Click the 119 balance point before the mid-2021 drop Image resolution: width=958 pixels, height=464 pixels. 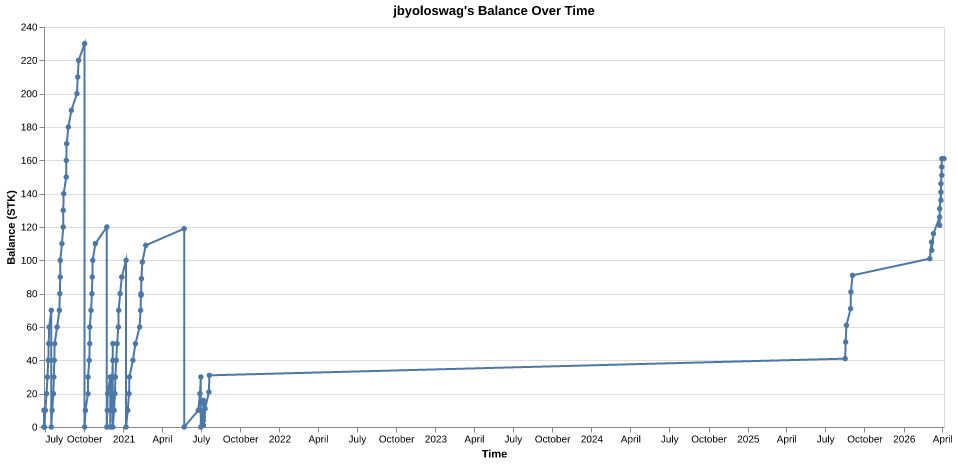click(x=184, y=229)
